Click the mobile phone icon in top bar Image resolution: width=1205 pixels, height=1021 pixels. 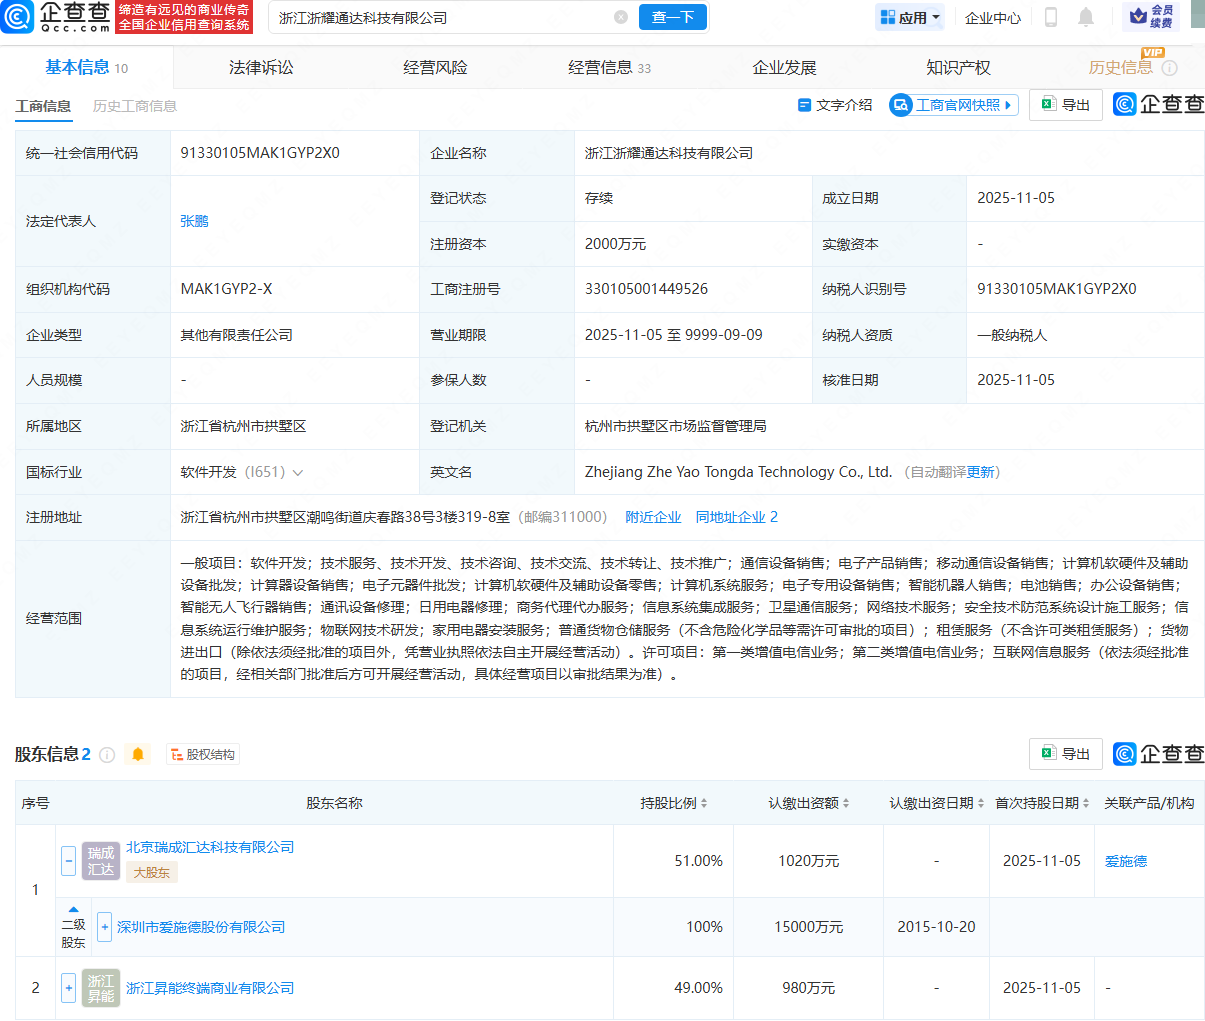coord(1049,17)
